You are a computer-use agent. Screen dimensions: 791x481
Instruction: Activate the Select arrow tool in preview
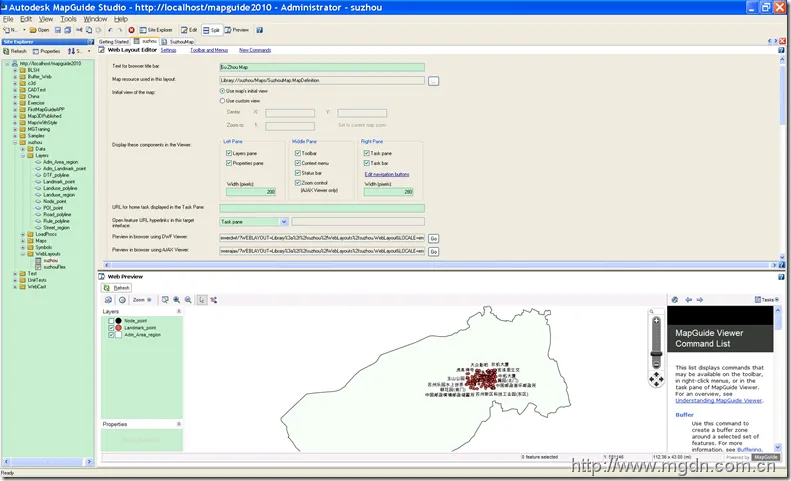point(202,300)
